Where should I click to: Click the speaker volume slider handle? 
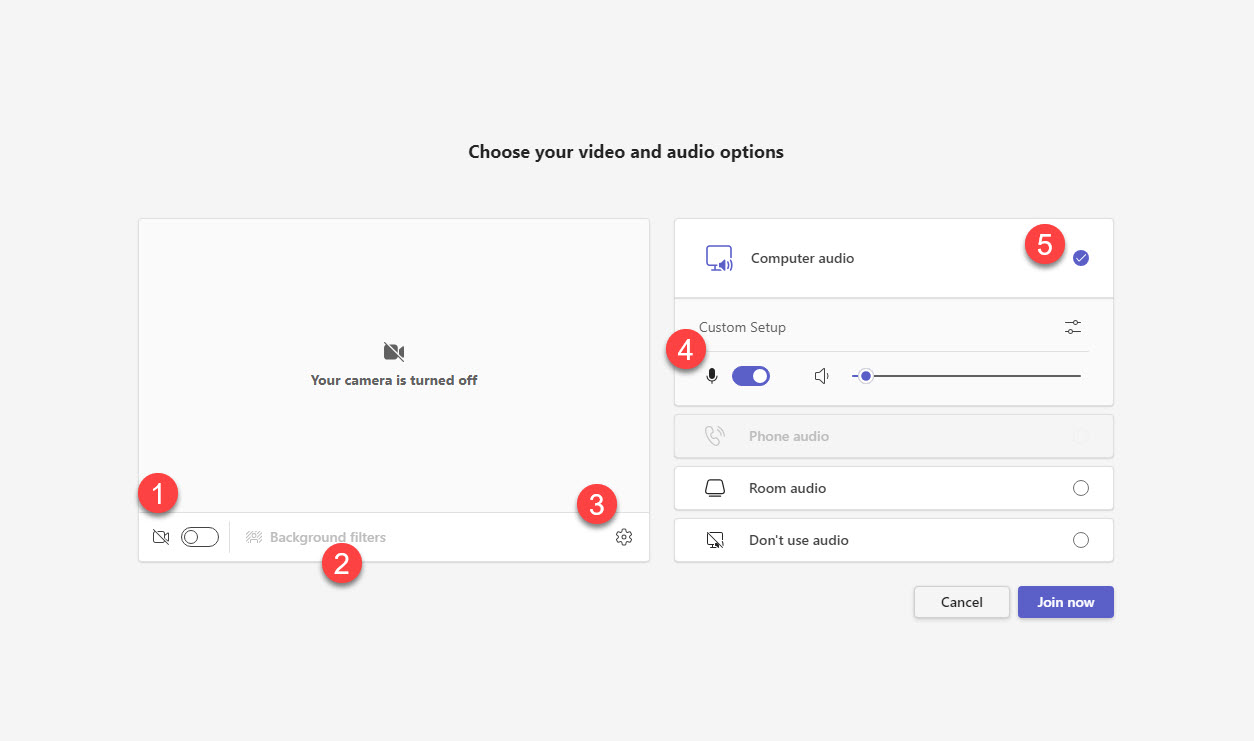pos(866,376)
